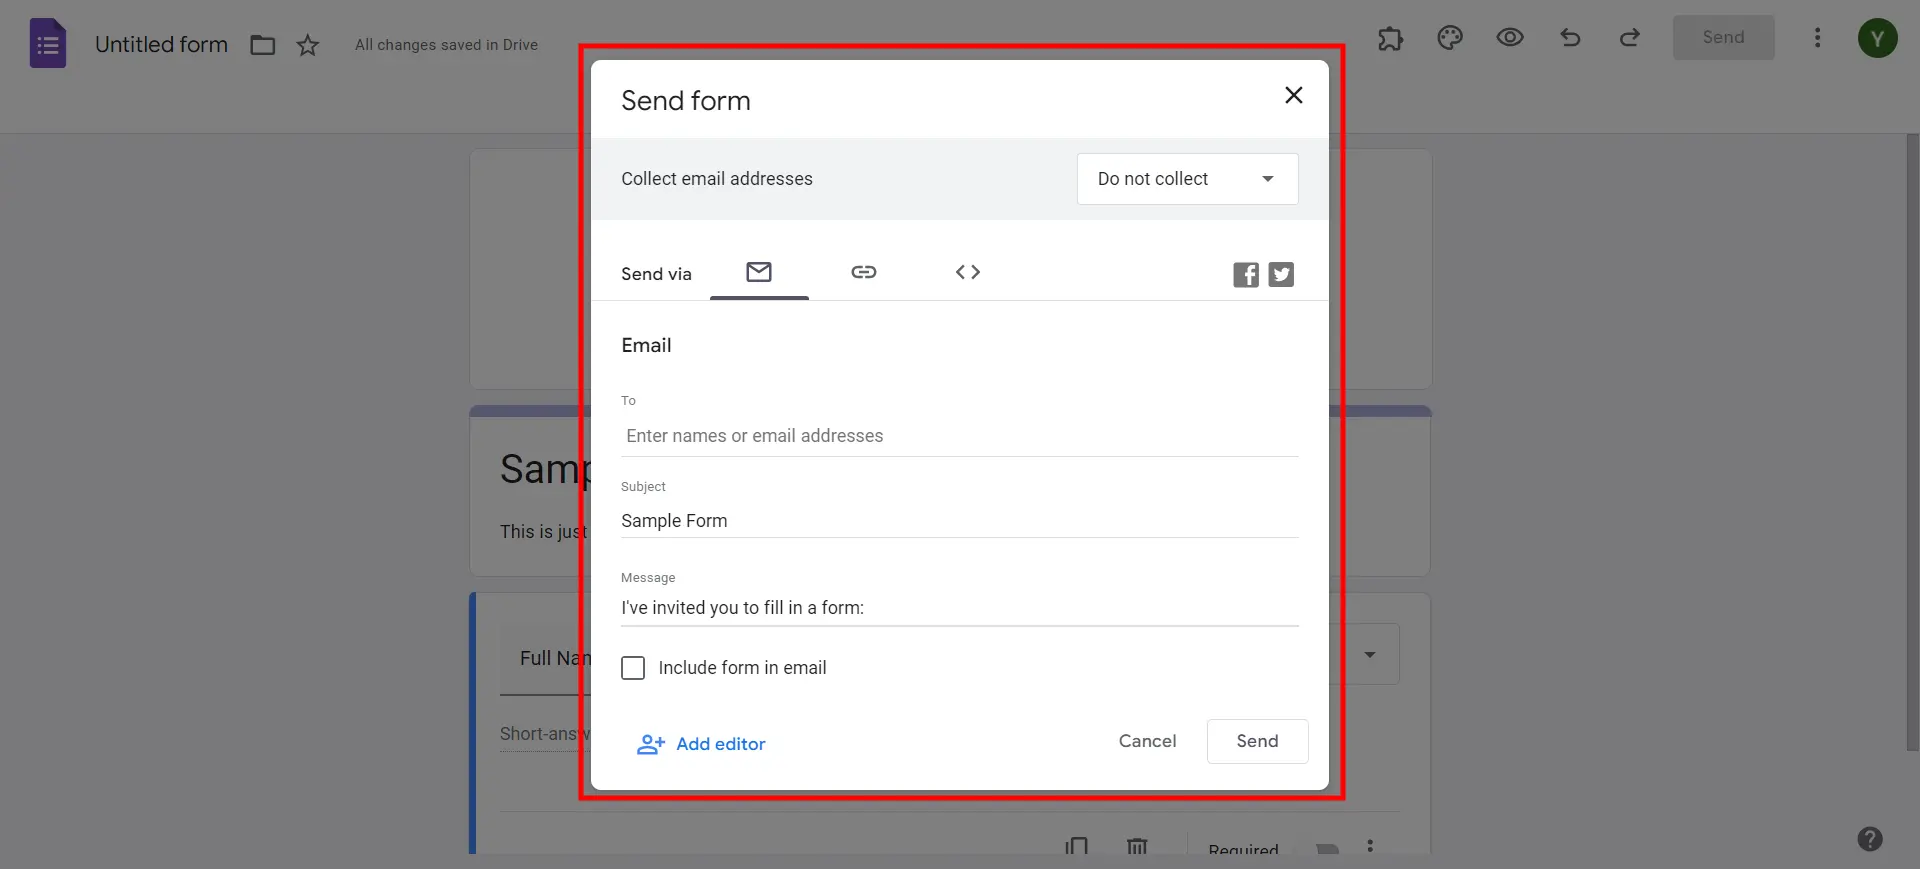This screenshot has height=869, width=1920.
Task: Open the Google Forms home icon
Action: (48, 44)
